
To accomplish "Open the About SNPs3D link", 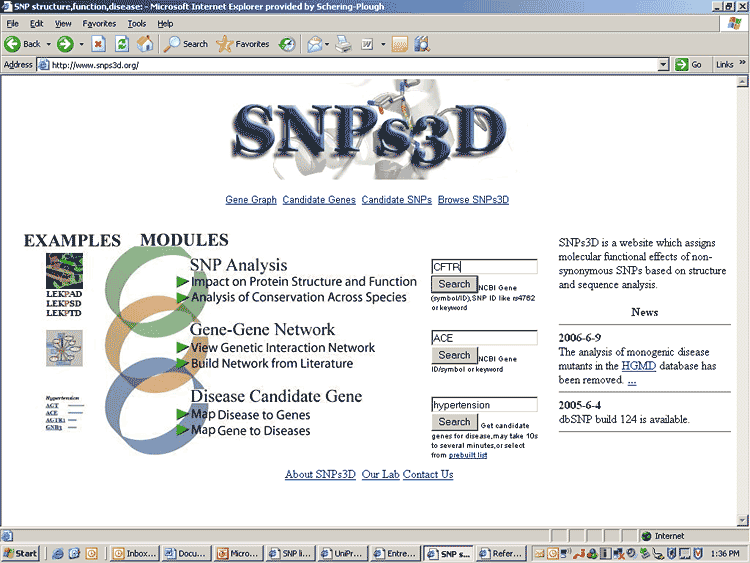I will coord(320,475).
